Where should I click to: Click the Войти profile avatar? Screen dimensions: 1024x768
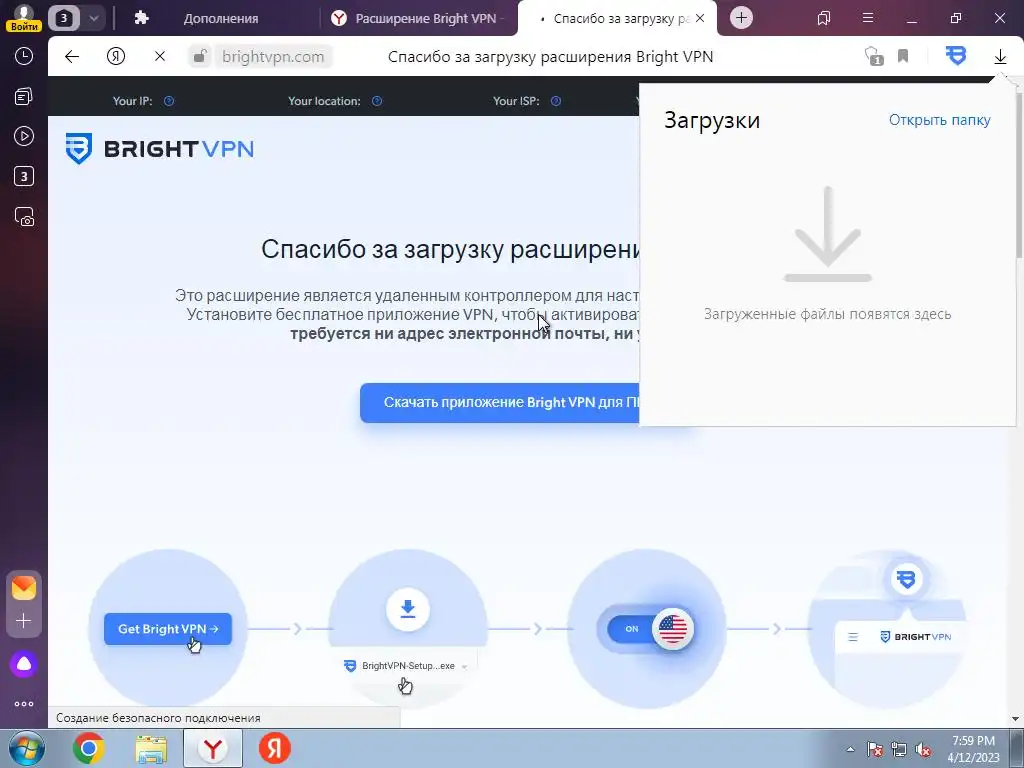24,17
